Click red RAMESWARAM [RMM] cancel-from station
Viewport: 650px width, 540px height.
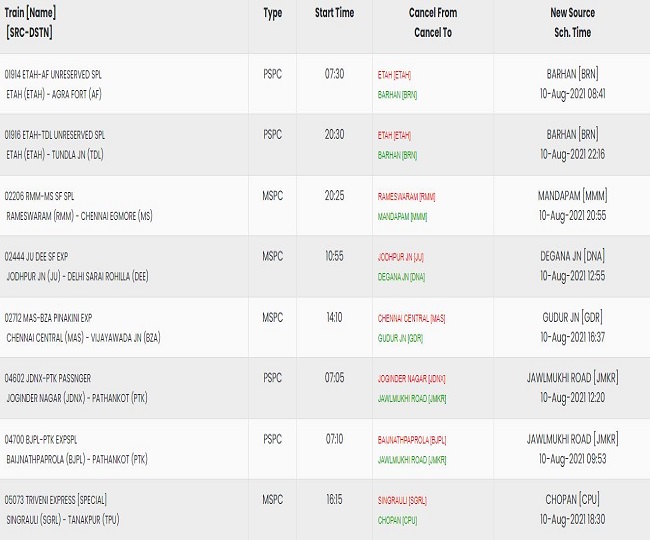pyautogui.click(x=406, y=196)
